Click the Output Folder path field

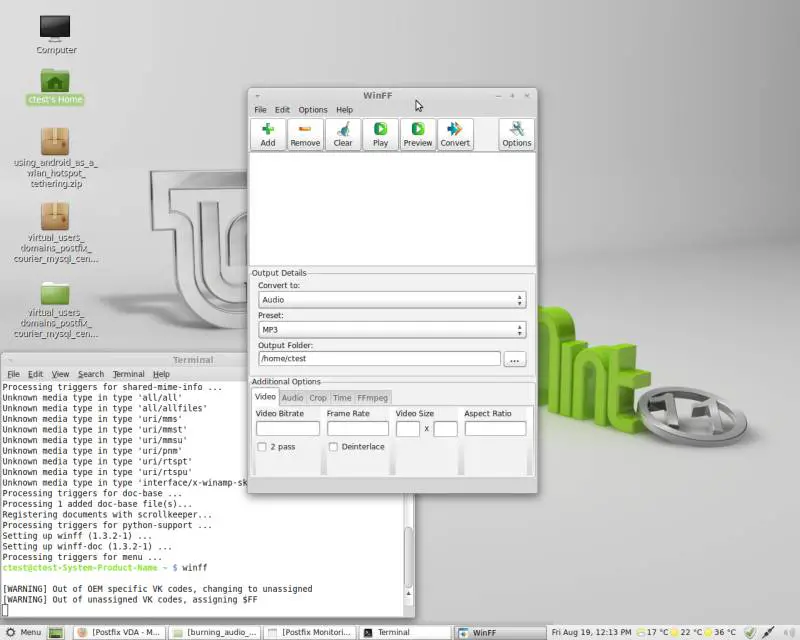379,358
